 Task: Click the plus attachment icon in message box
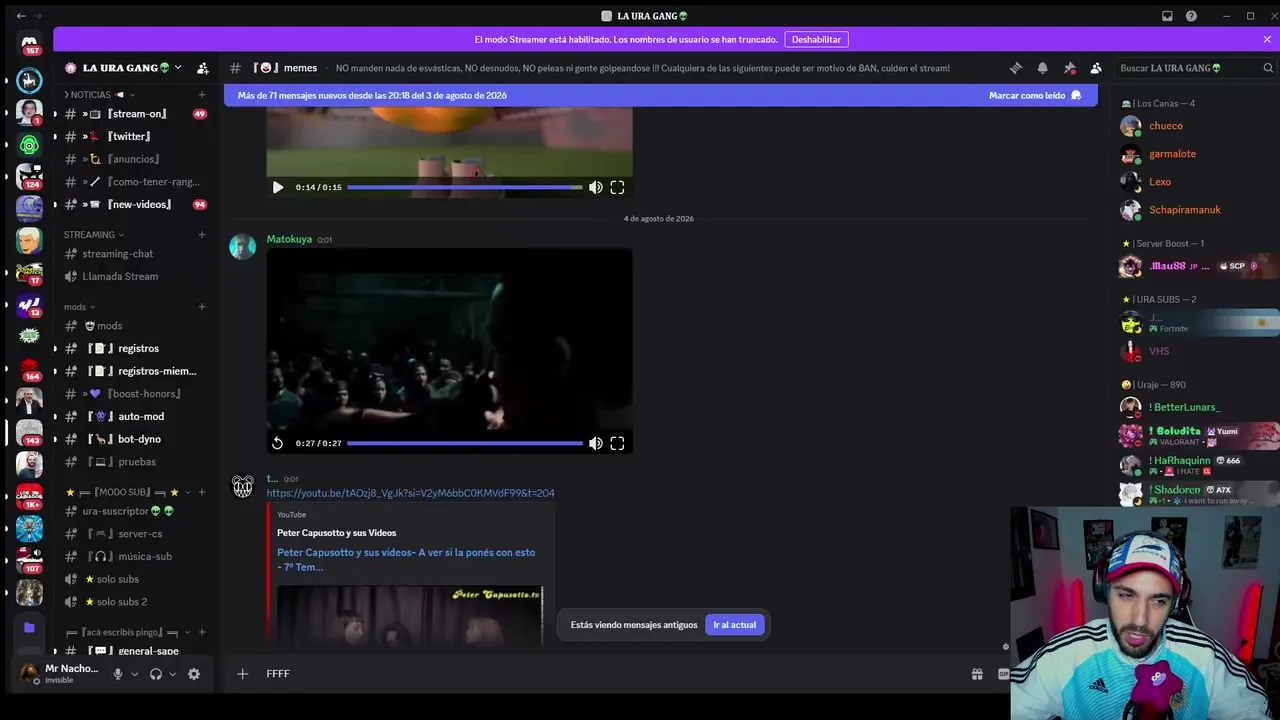click(242, 674)
